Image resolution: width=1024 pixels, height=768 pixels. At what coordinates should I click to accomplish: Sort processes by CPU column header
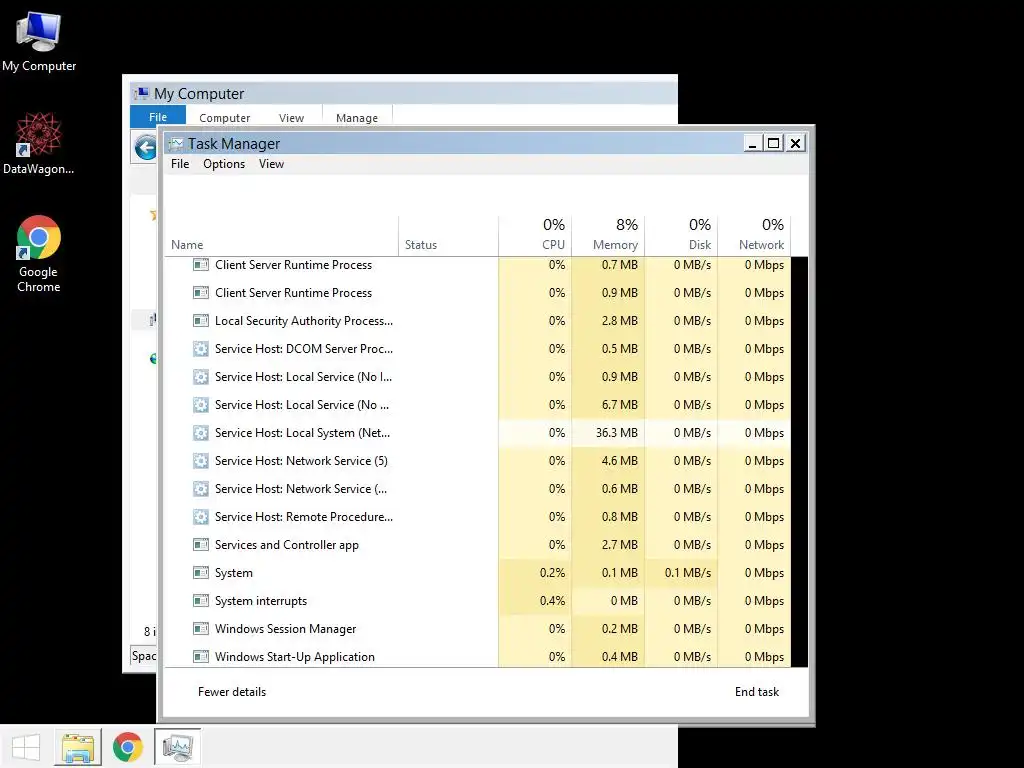pyautogui.click(x=535, y=236)
